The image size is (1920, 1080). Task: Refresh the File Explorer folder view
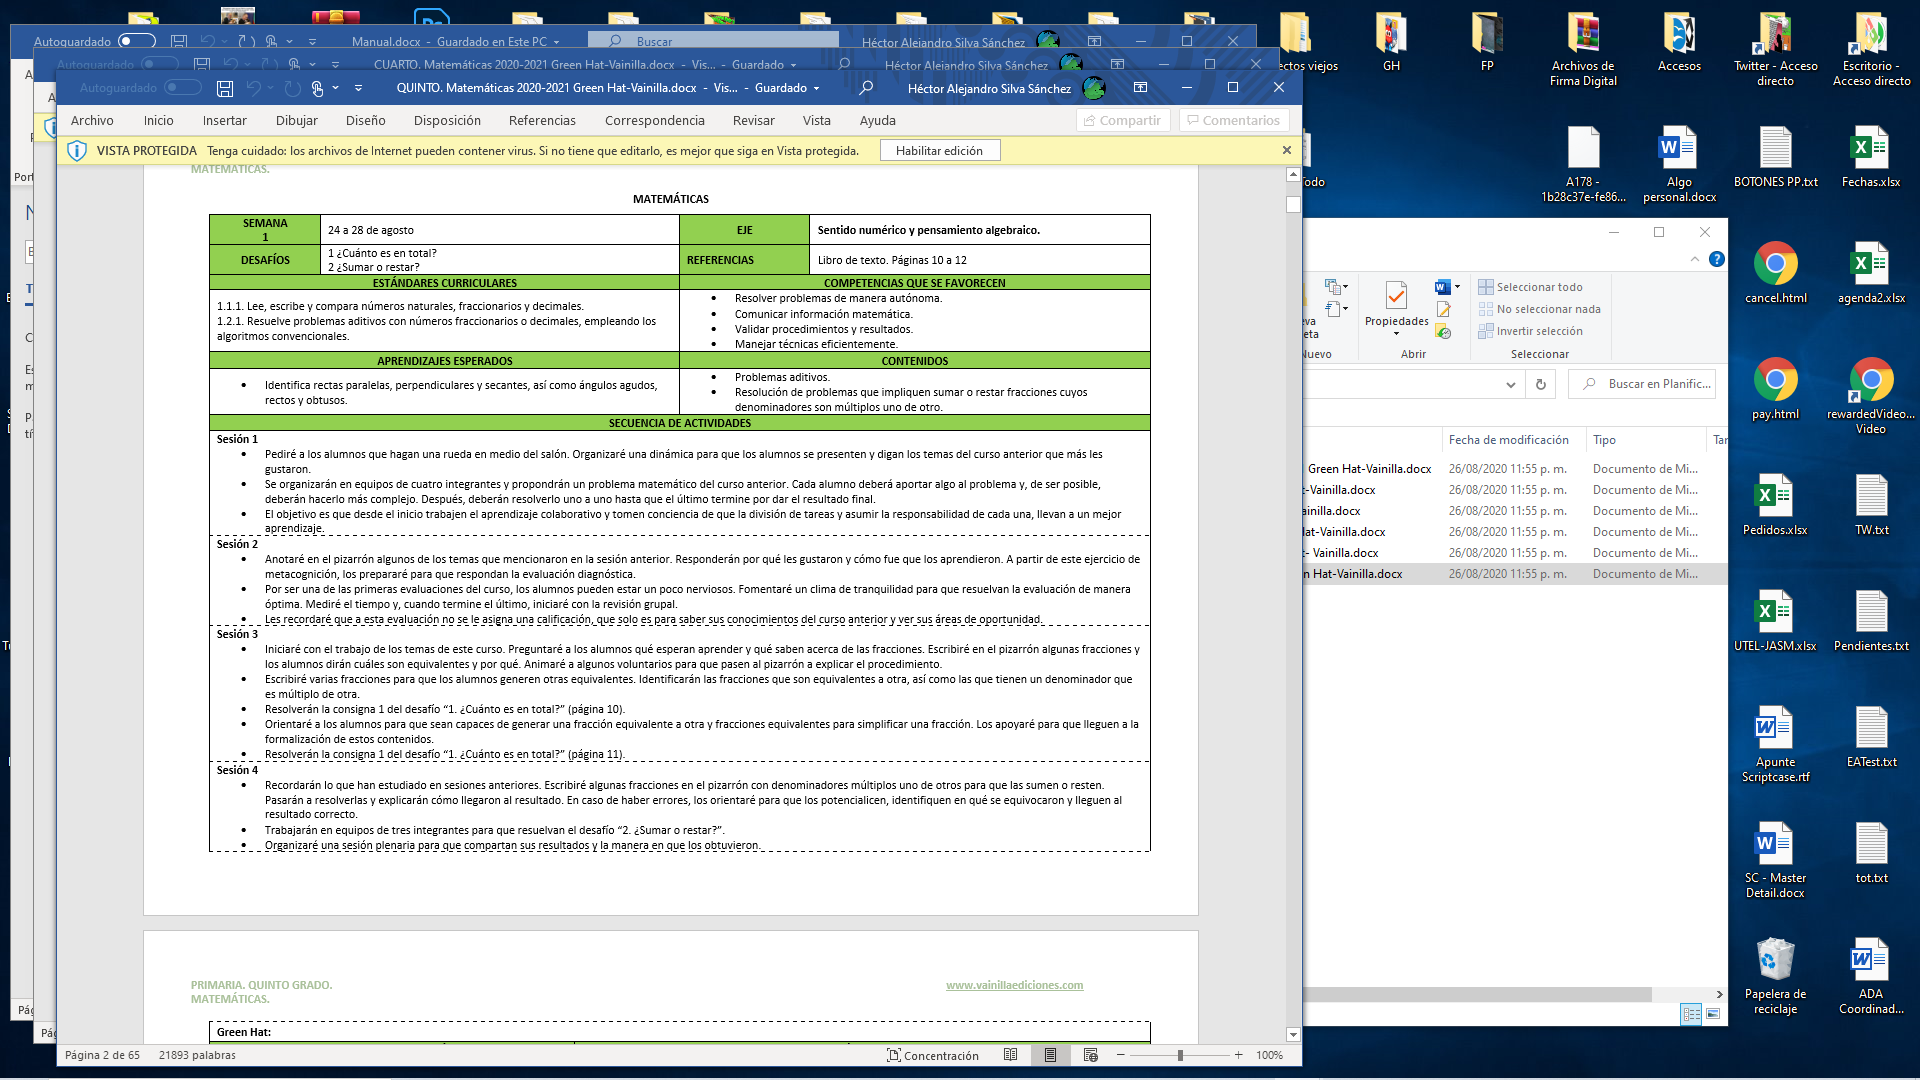coord(1541,384)
